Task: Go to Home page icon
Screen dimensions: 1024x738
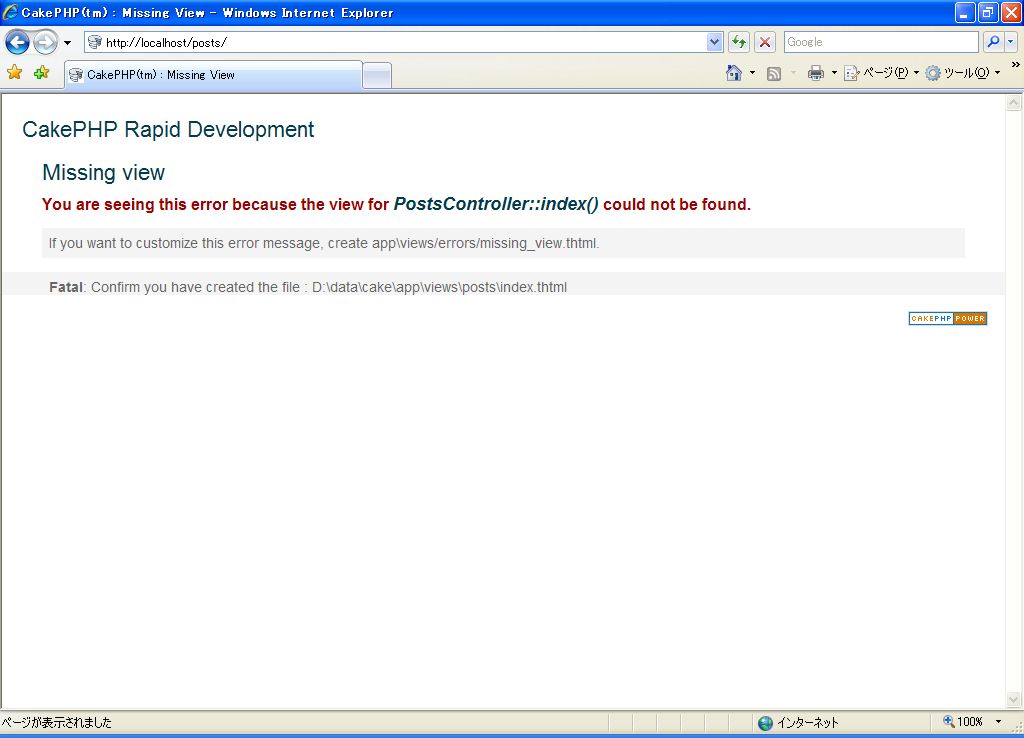Action: (x=734, y=73)
